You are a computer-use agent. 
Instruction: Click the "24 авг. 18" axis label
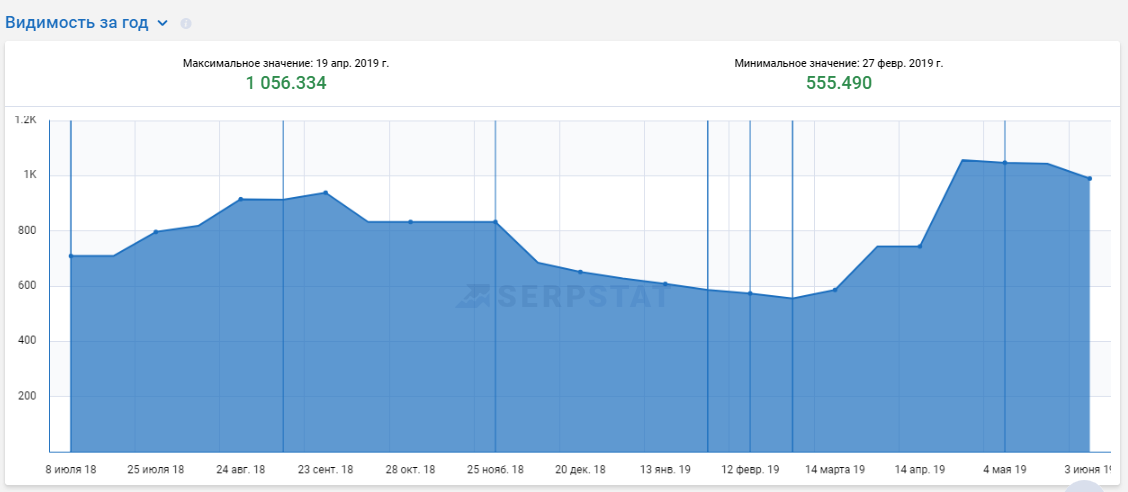click(240, 470)
